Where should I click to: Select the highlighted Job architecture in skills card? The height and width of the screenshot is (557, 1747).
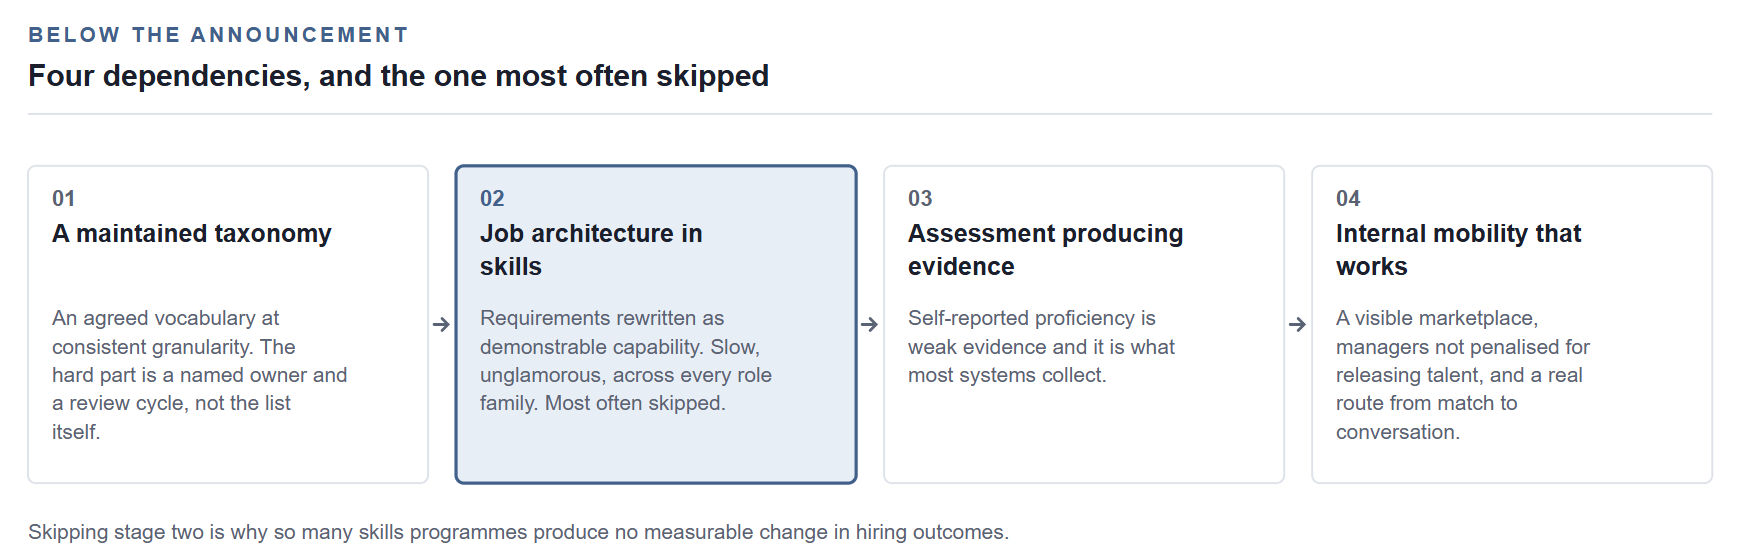[x=656, y=324]
